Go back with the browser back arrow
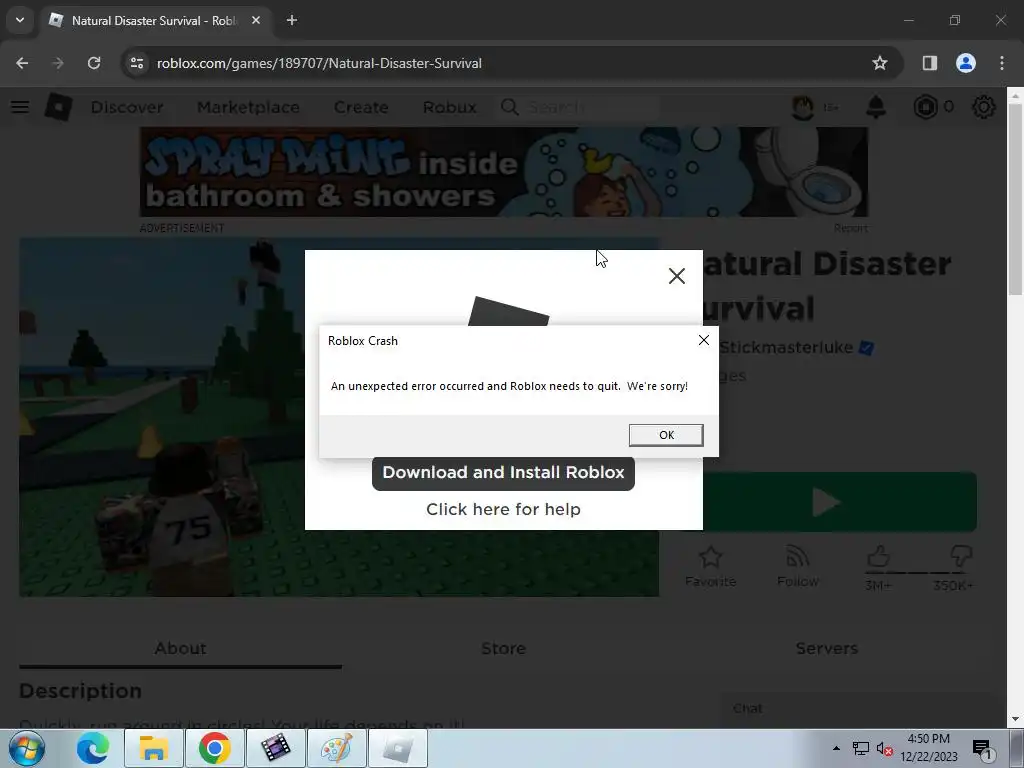The image size is (1024, 768). tap(22, 63)
